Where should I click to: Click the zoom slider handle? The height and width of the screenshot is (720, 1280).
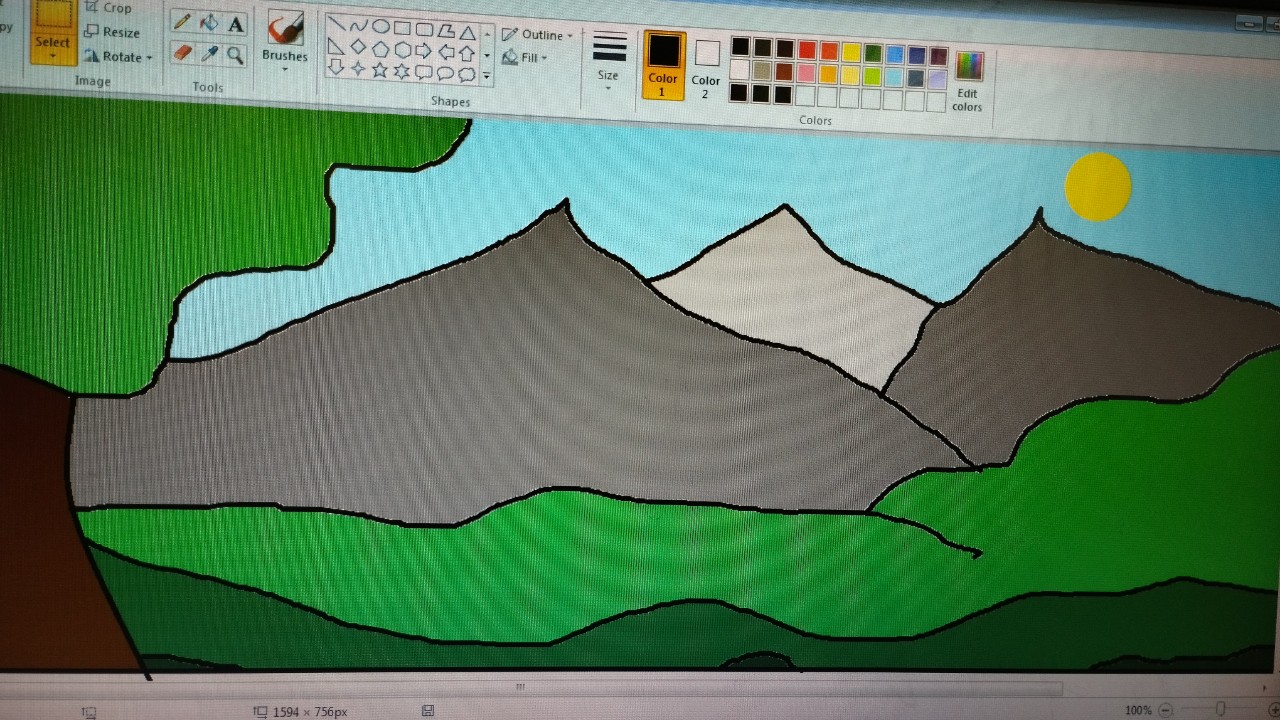(x=1220, y=709)
